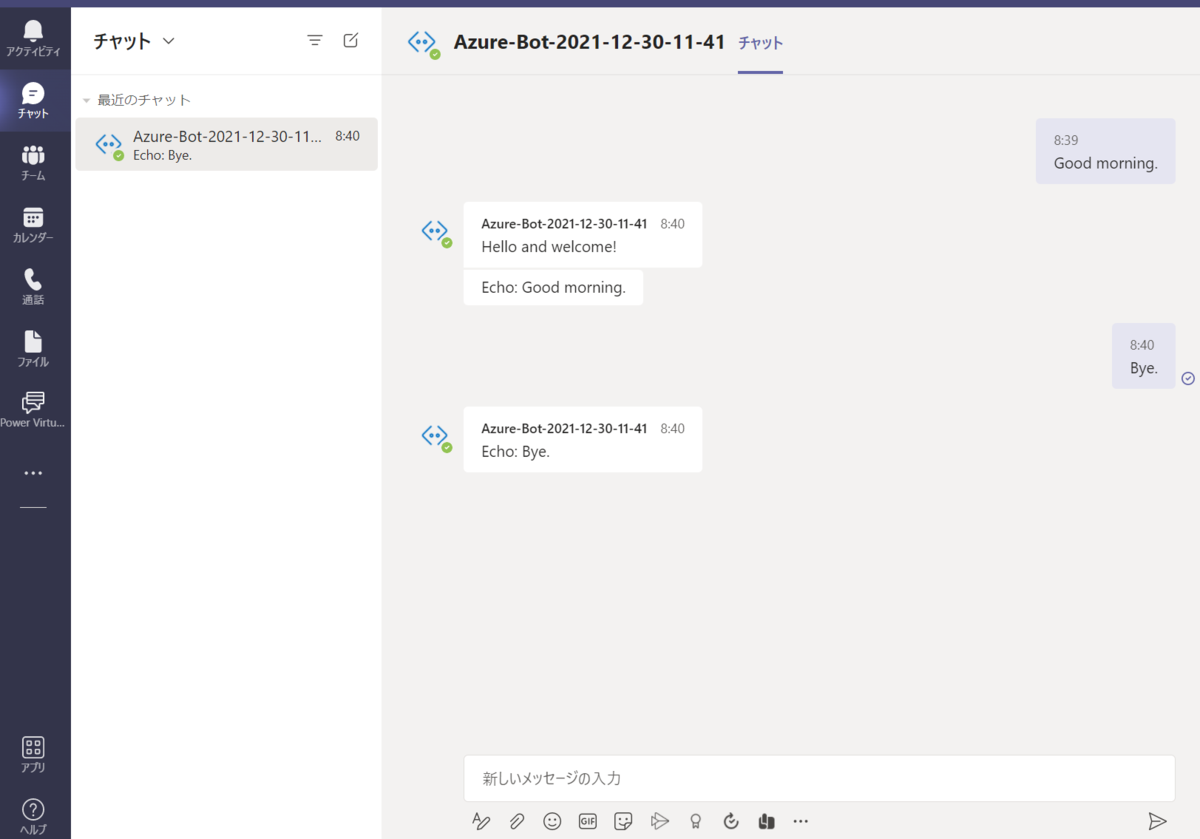Switch to the チャット tab in header
This screenshot has height=839, width=1200.
pos(760,43)
